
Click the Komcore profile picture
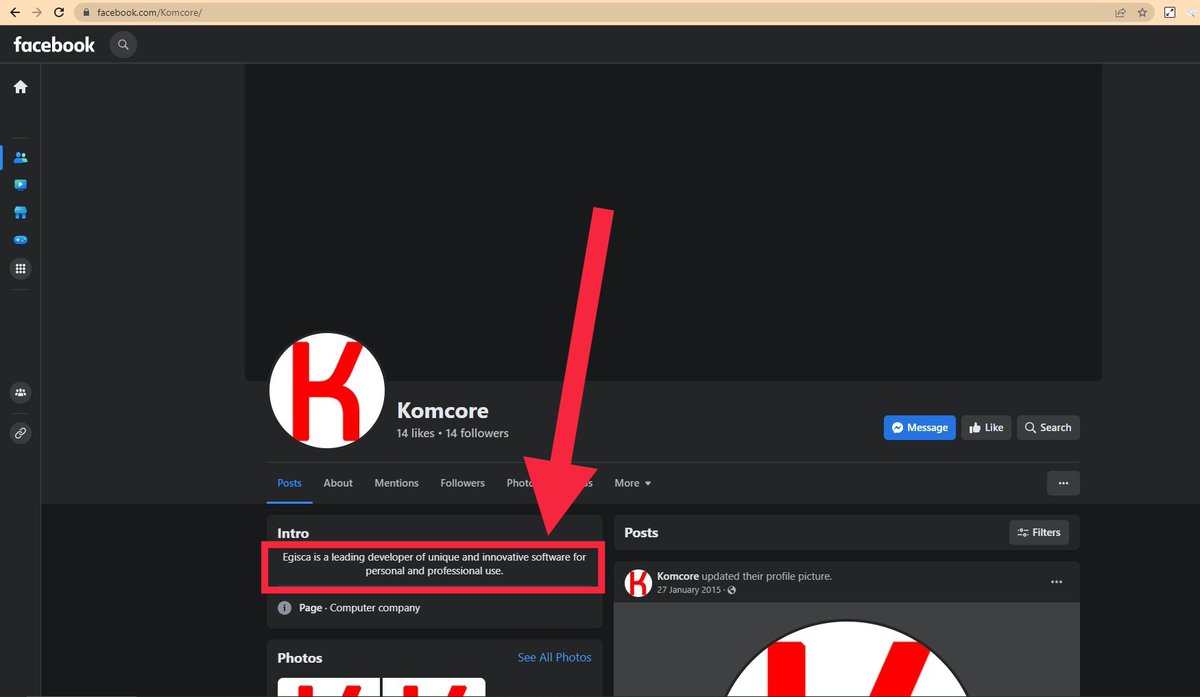click(x=327, y=390)
